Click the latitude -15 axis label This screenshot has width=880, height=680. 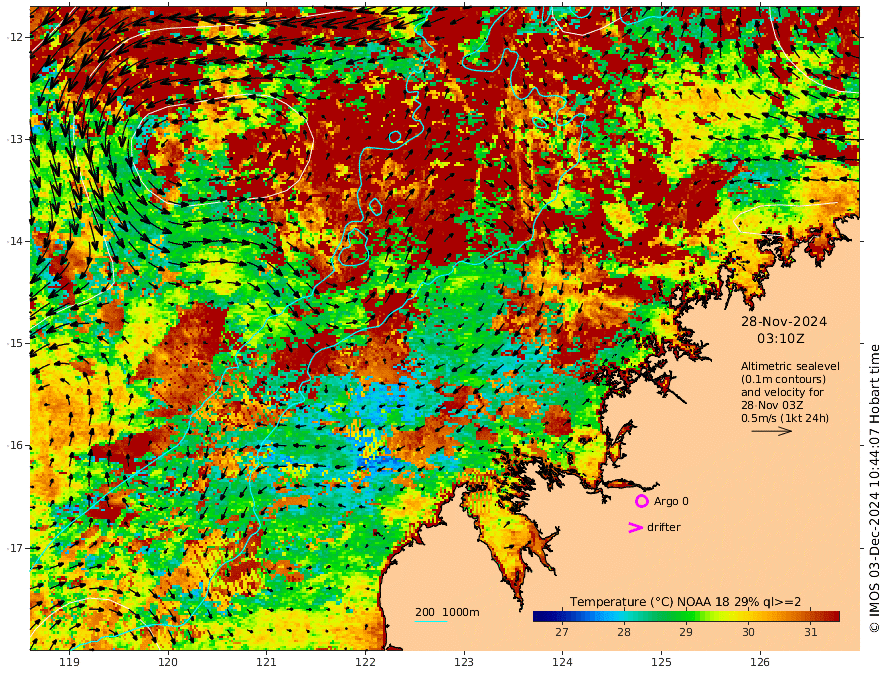[x=14, y=343]
